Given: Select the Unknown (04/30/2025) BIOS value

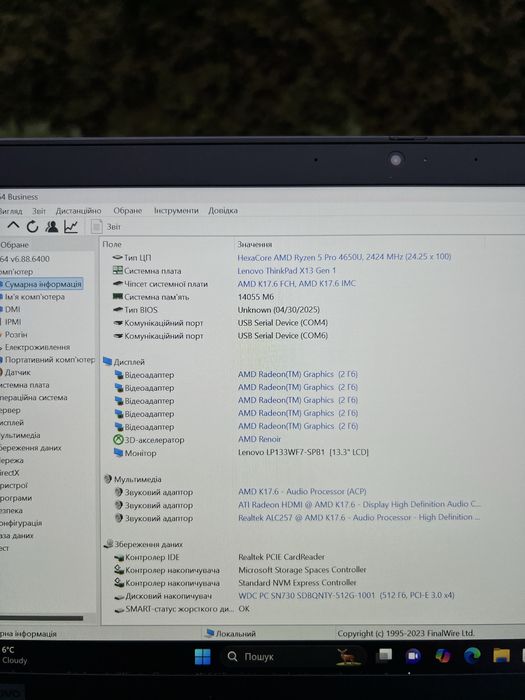Looking at the screenshot, I should coord(279,309).
